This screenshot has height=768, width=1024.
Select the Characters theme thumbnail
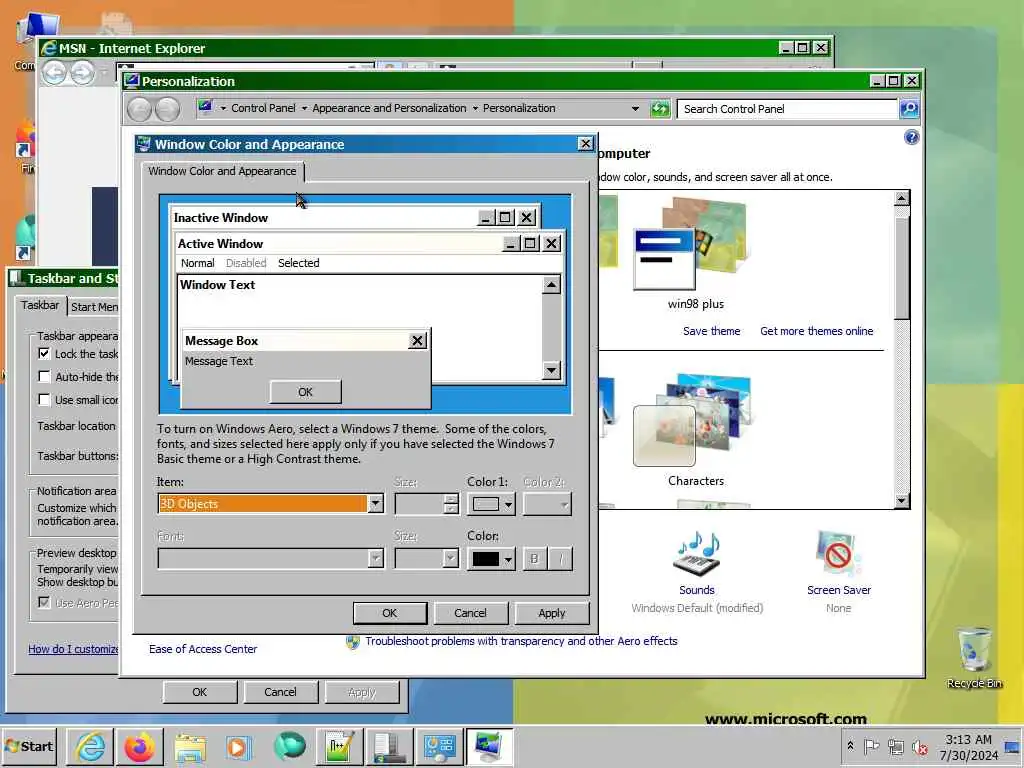point(694,421)
